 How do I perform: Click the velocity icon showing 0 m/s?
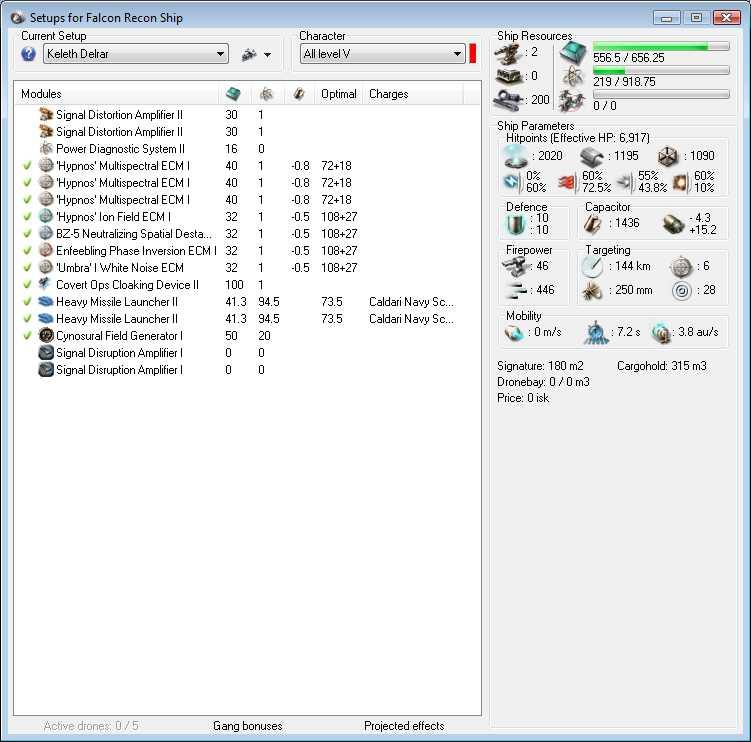(514, 332)
